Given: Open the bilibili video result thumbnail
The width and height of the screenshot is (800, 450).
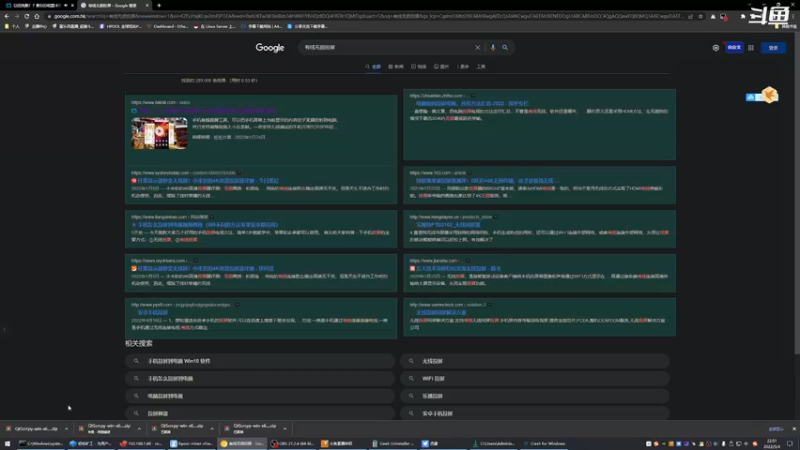Looking at the screenshot, I should pyautogui.click(x=159, y=133).
